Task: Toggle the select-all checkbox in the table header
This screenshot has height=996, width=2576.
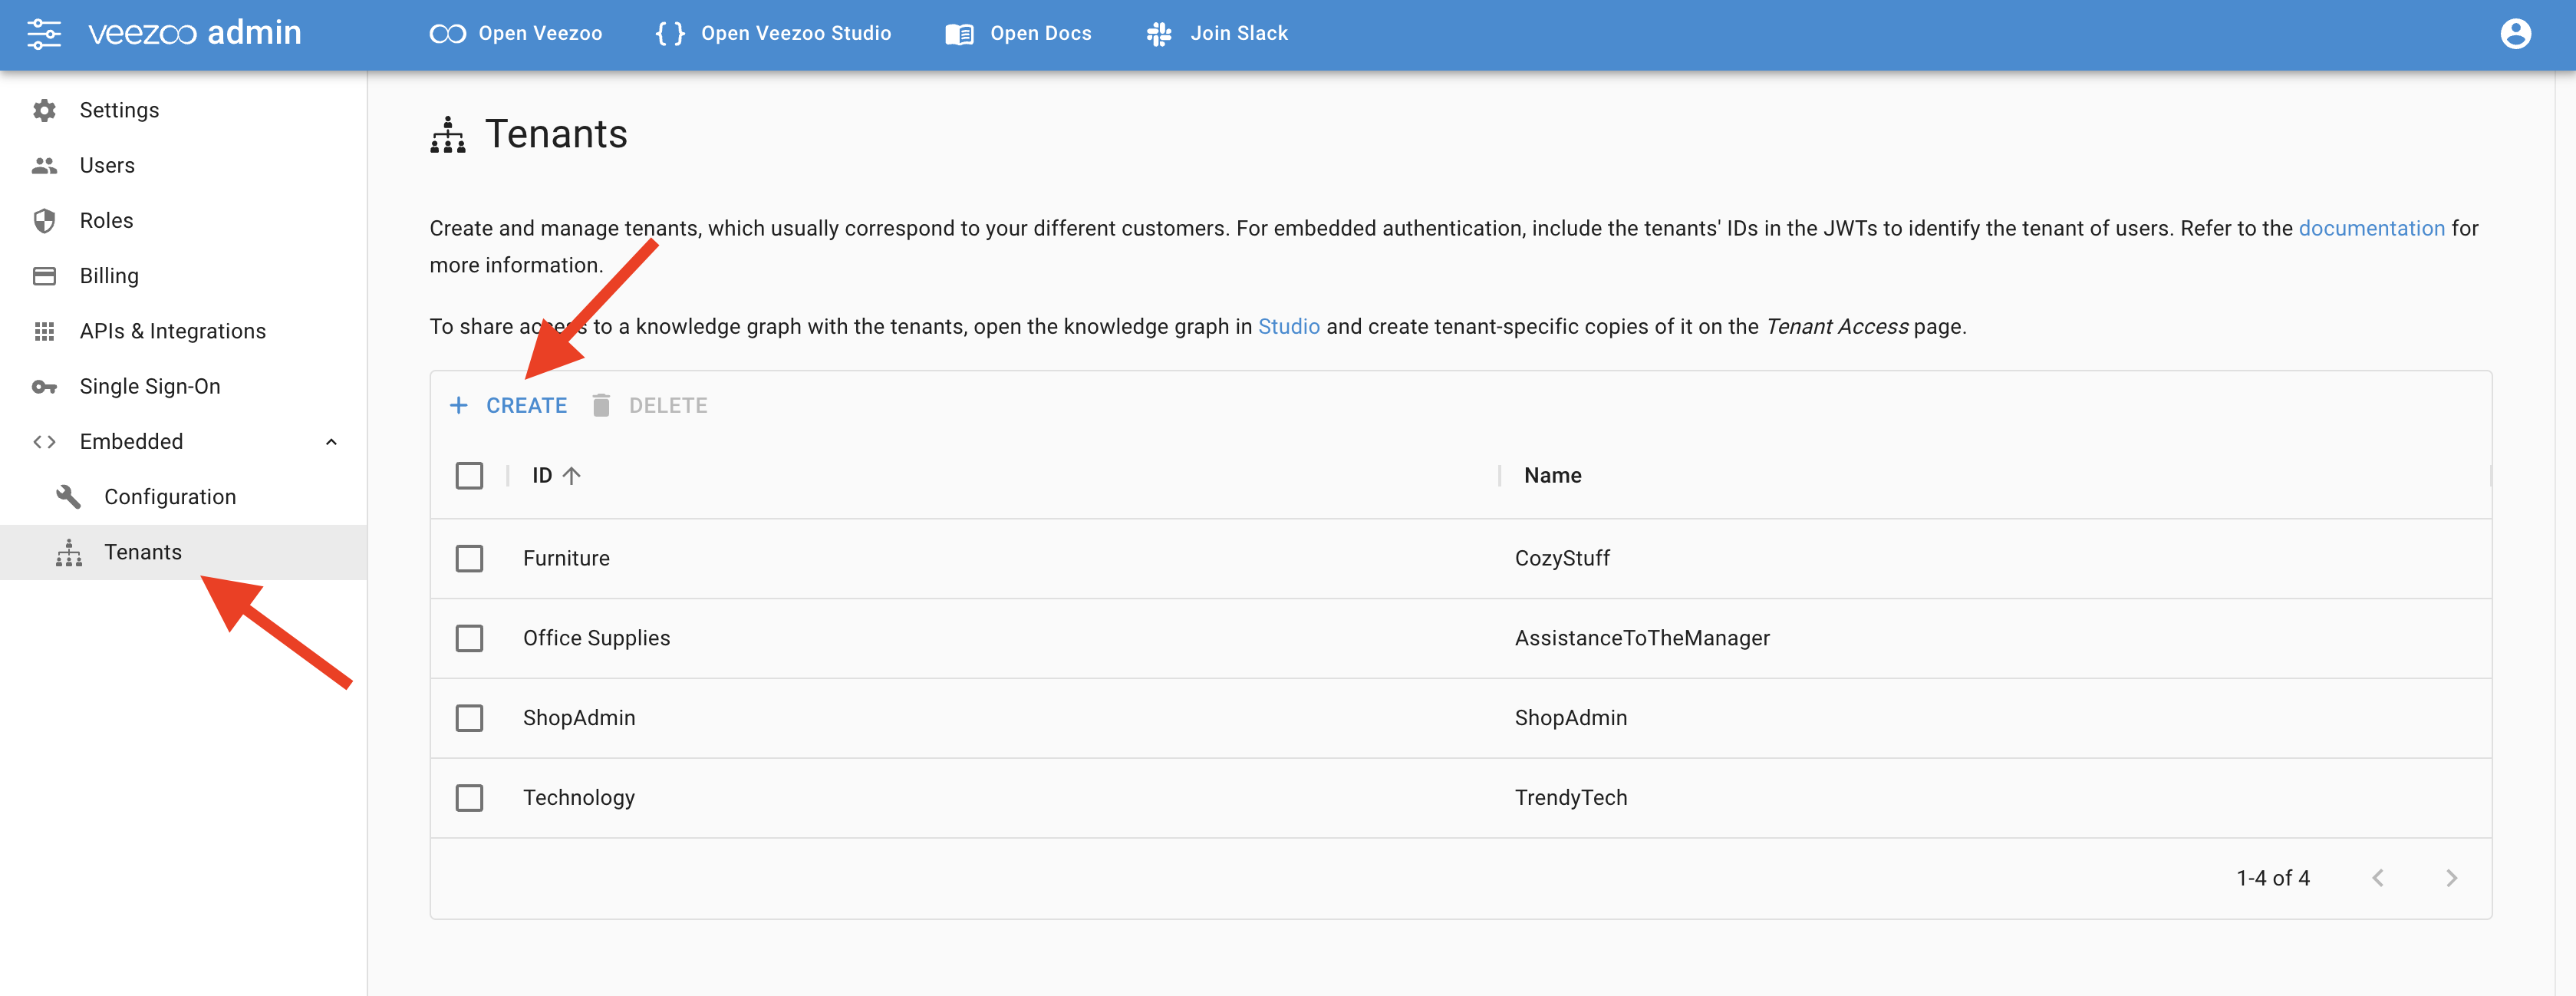Action: [x=469, y=476]
